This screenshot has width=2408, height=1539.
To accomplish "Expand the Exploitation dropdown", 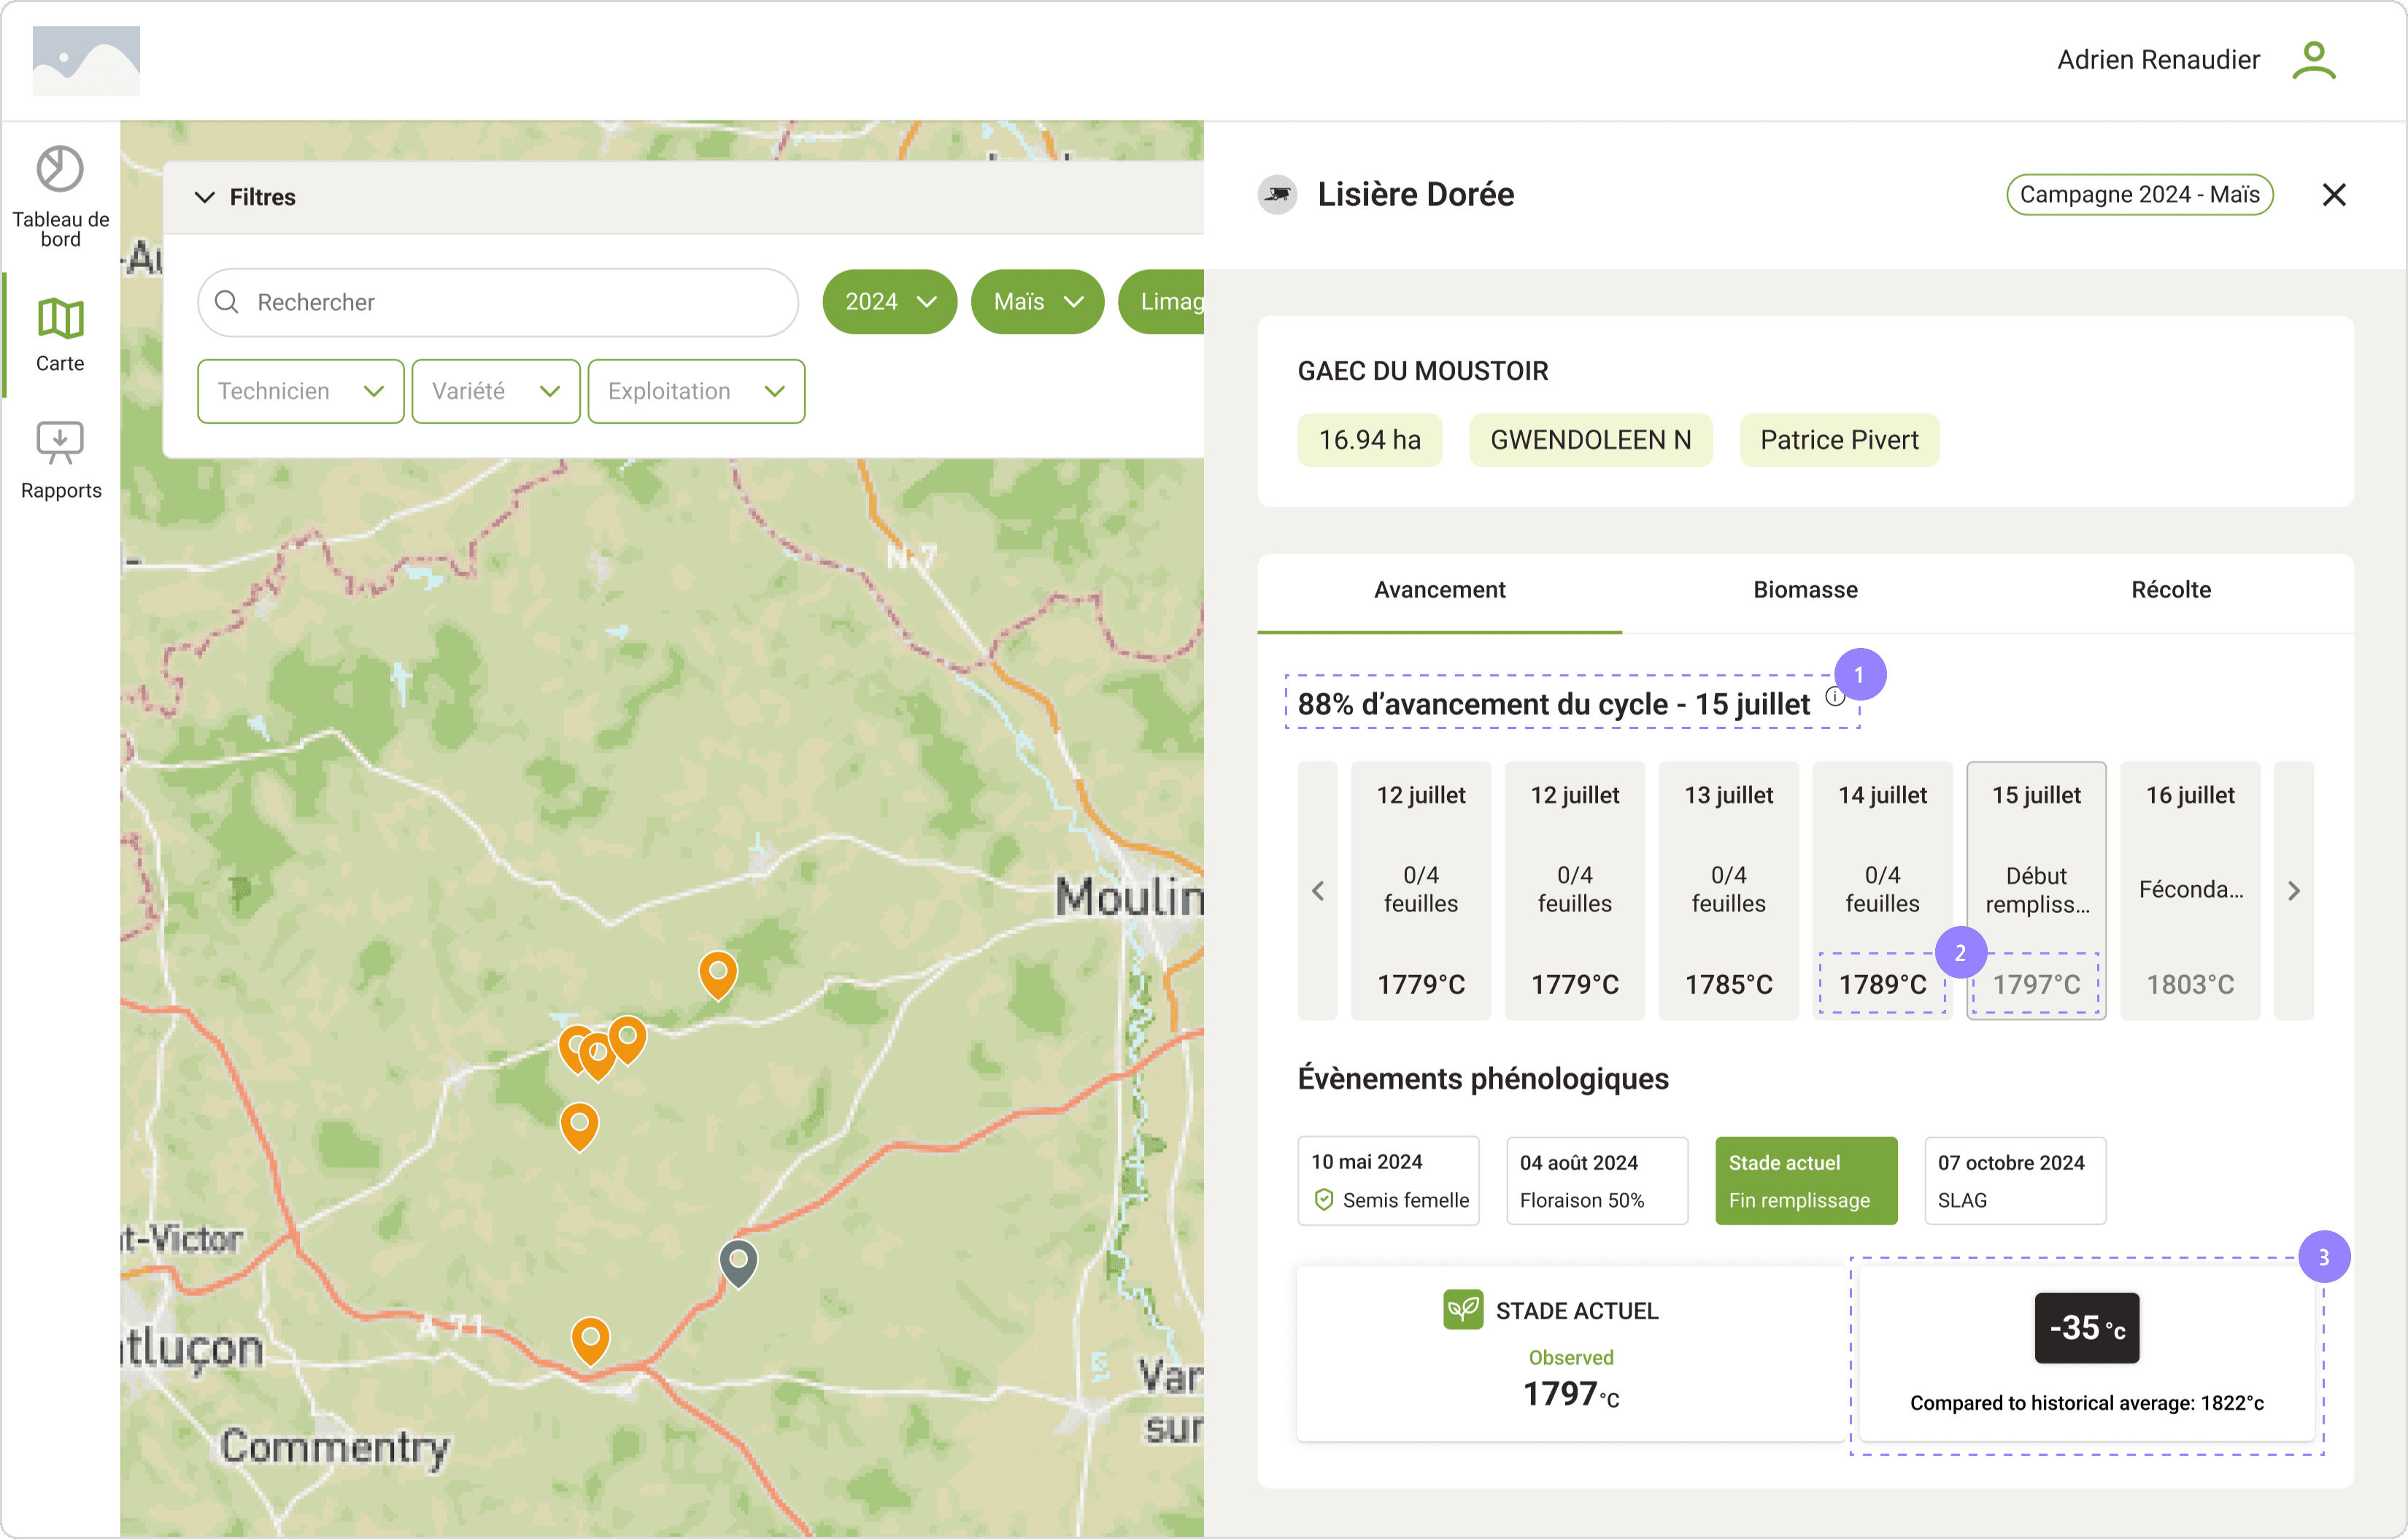I will 696,391.
